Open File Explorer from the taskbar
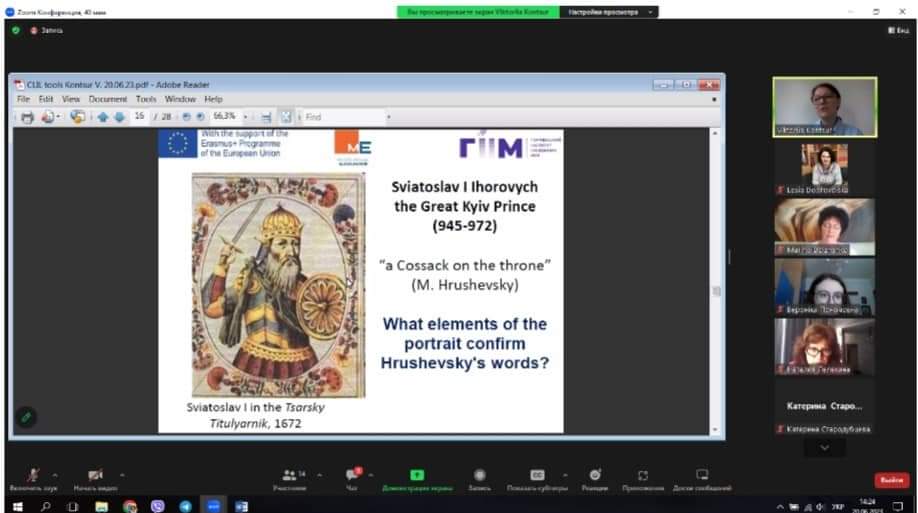Screen dimensions: 918x513 tap(101, 506)
